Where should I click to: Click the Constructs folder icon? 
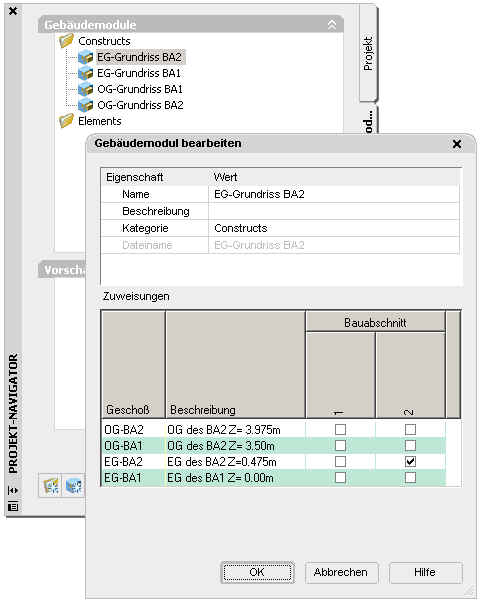point(66,41)
